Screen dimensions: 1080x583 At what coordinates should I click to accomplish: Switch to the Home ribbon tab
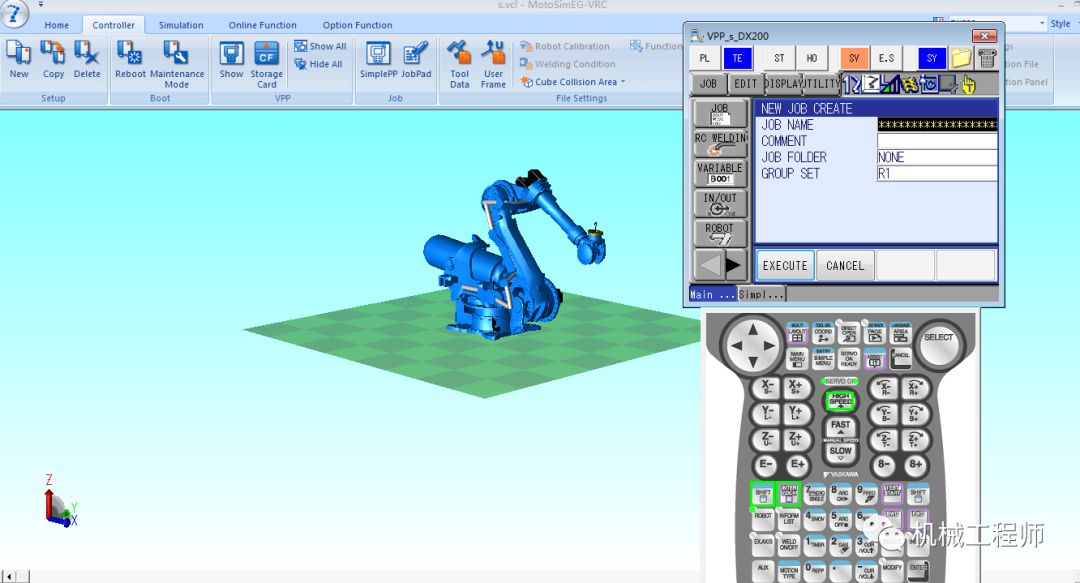(x=56, y=25)
